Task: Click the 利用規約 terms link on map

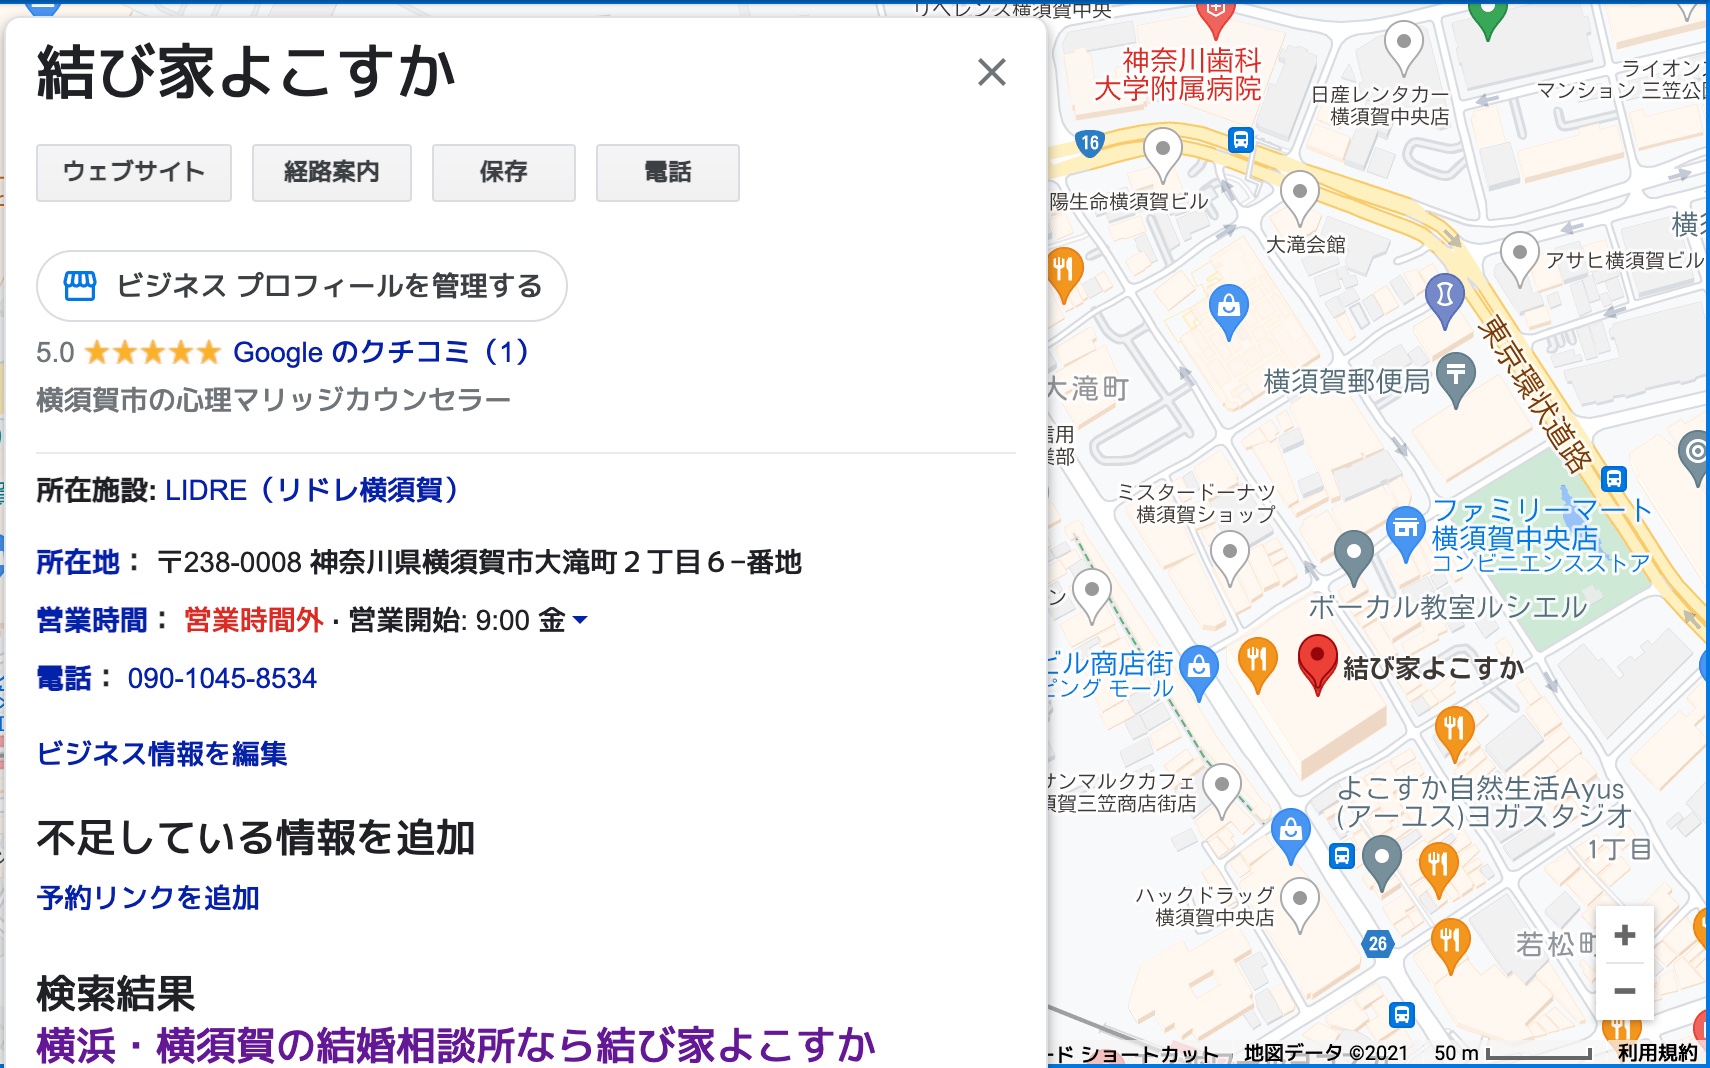Action: click(1657, 1053)
